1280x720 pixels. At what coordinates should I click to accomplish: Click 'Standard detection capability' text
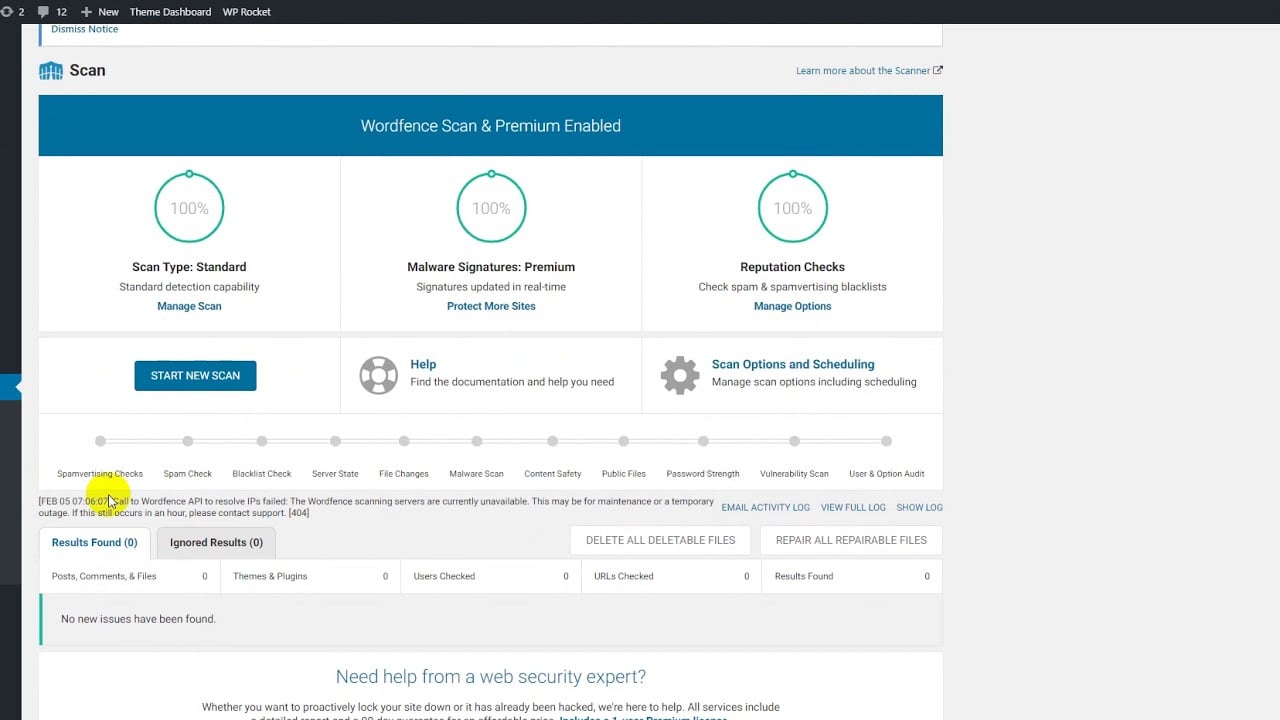(189, 287)
